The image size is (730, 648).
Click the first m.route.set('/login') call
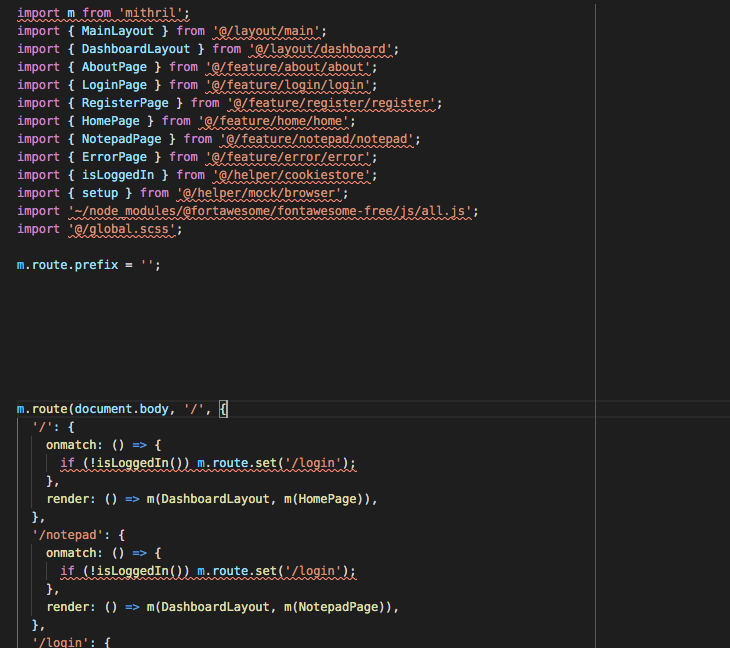click(273, 463)
